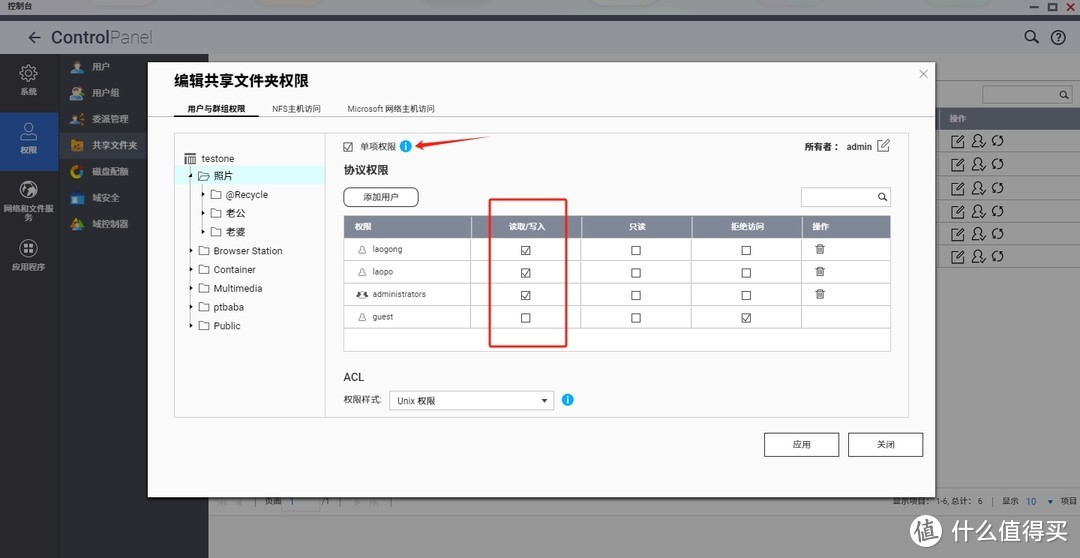Screen dimensions: 1080x558
Task: Select the Multimedia folder in the tree
Action: point(238,288)
